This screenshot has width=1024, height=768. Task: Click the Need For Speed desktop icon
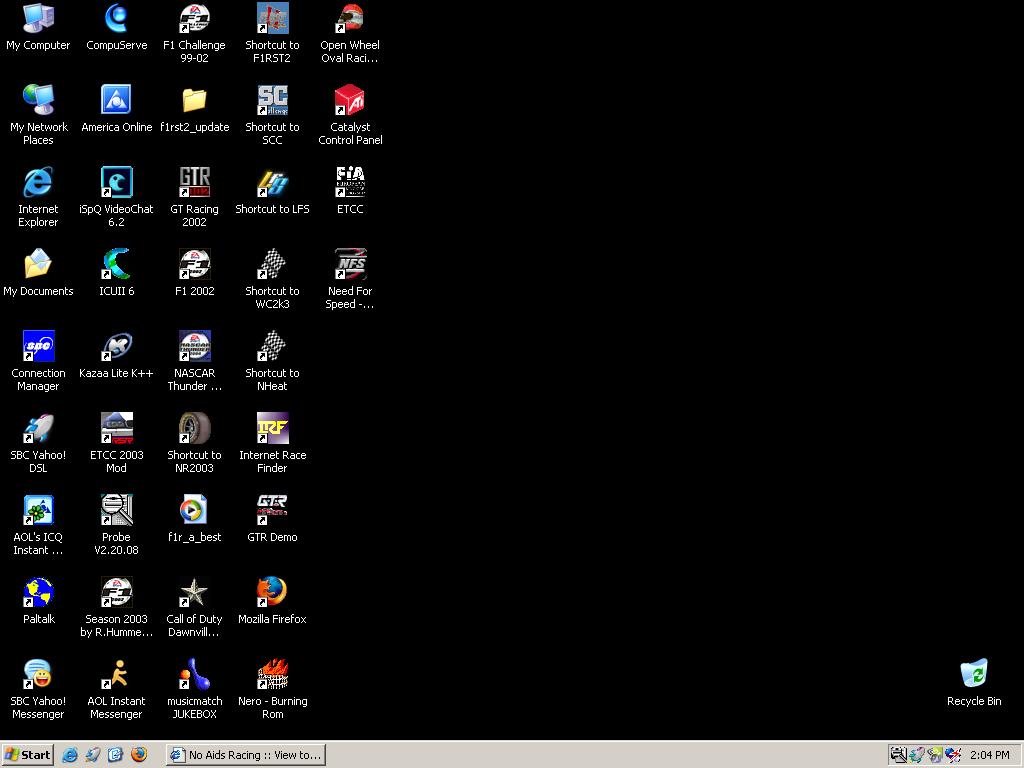pyautogui.click(x=350, y=264)
